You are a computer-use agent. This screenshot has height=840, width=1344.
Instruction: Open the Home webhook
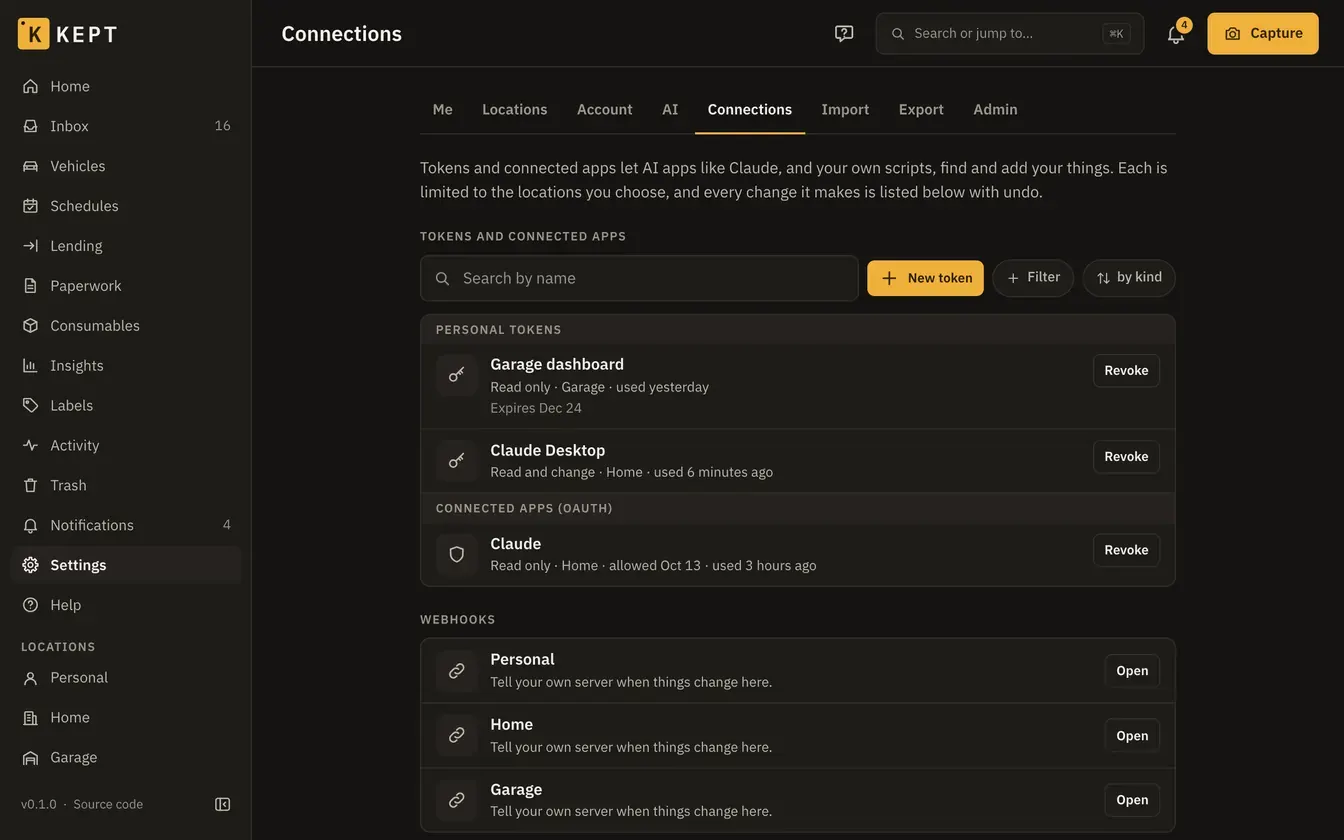click(1132, 735)
